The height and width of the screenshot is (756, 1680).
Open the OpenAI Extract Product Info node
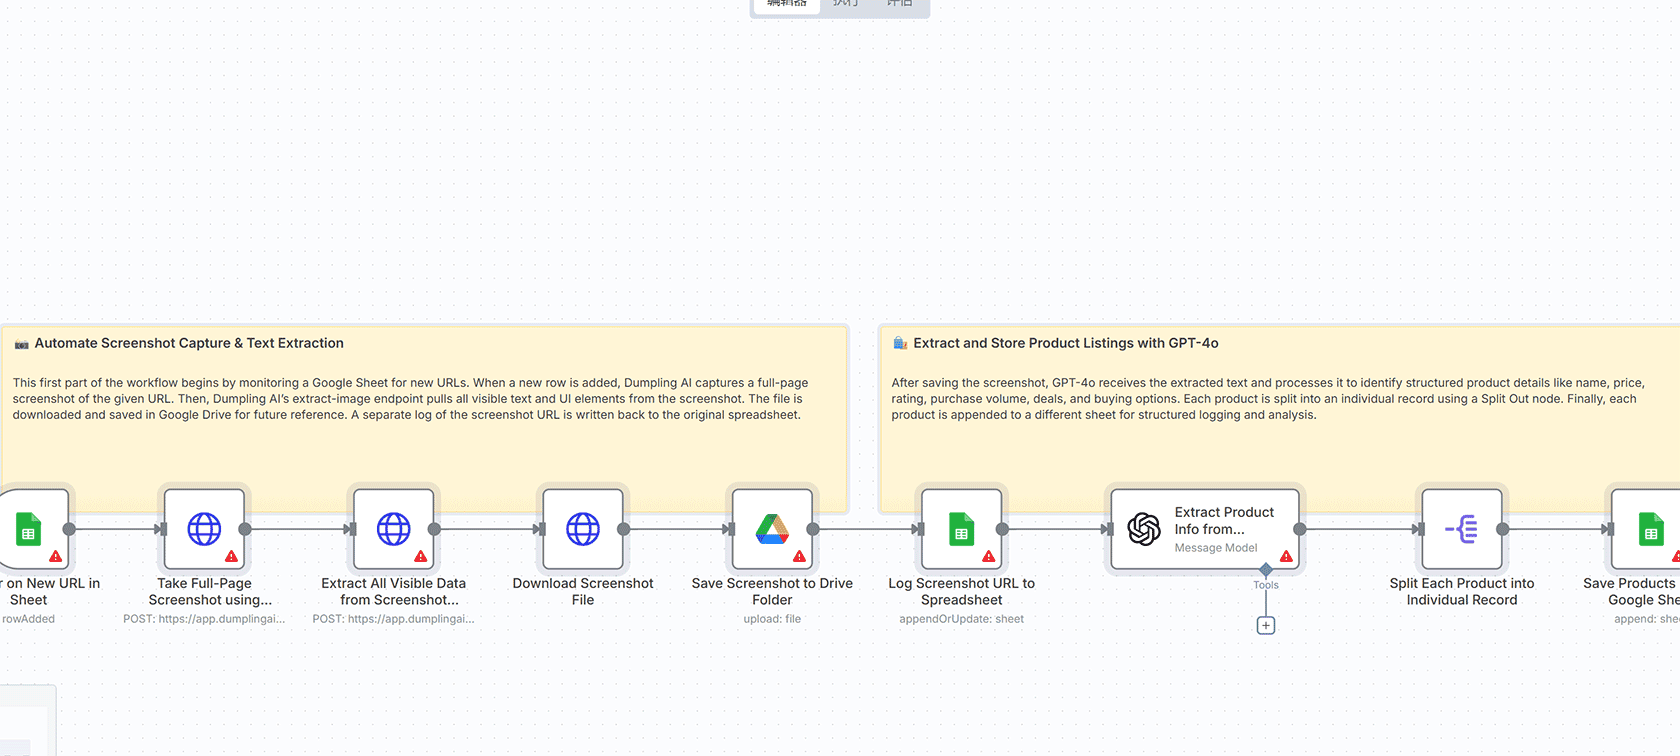(1204, 528)
